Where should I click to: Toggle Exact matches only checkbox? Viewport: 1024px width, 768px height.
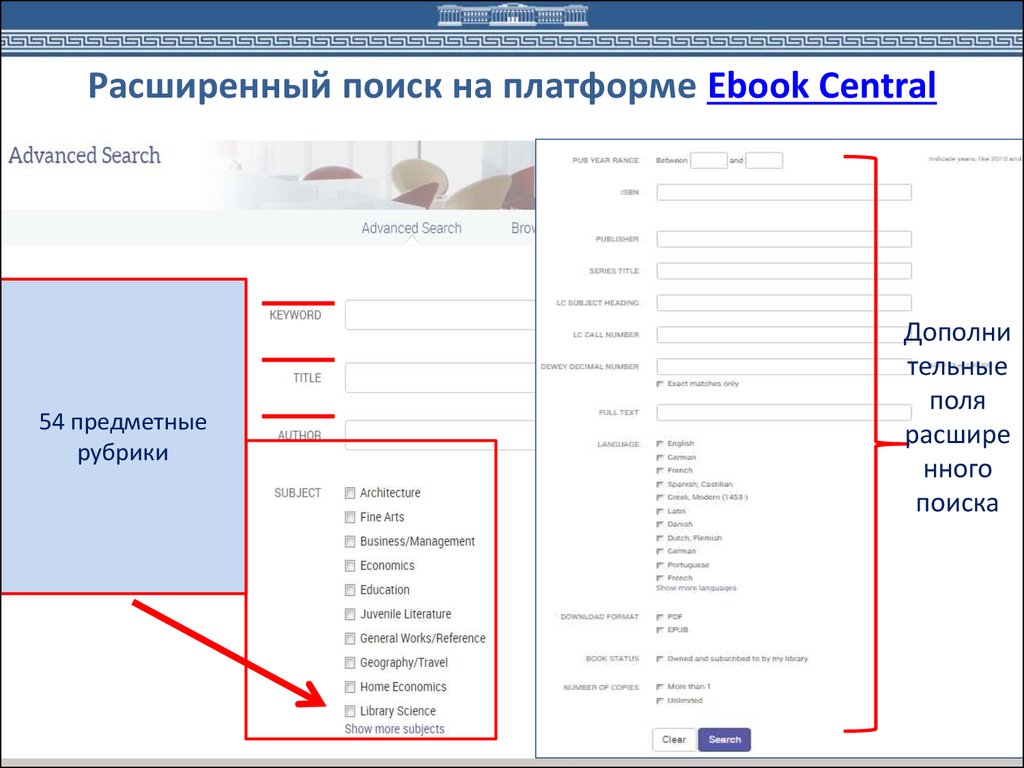coord(660,384)
